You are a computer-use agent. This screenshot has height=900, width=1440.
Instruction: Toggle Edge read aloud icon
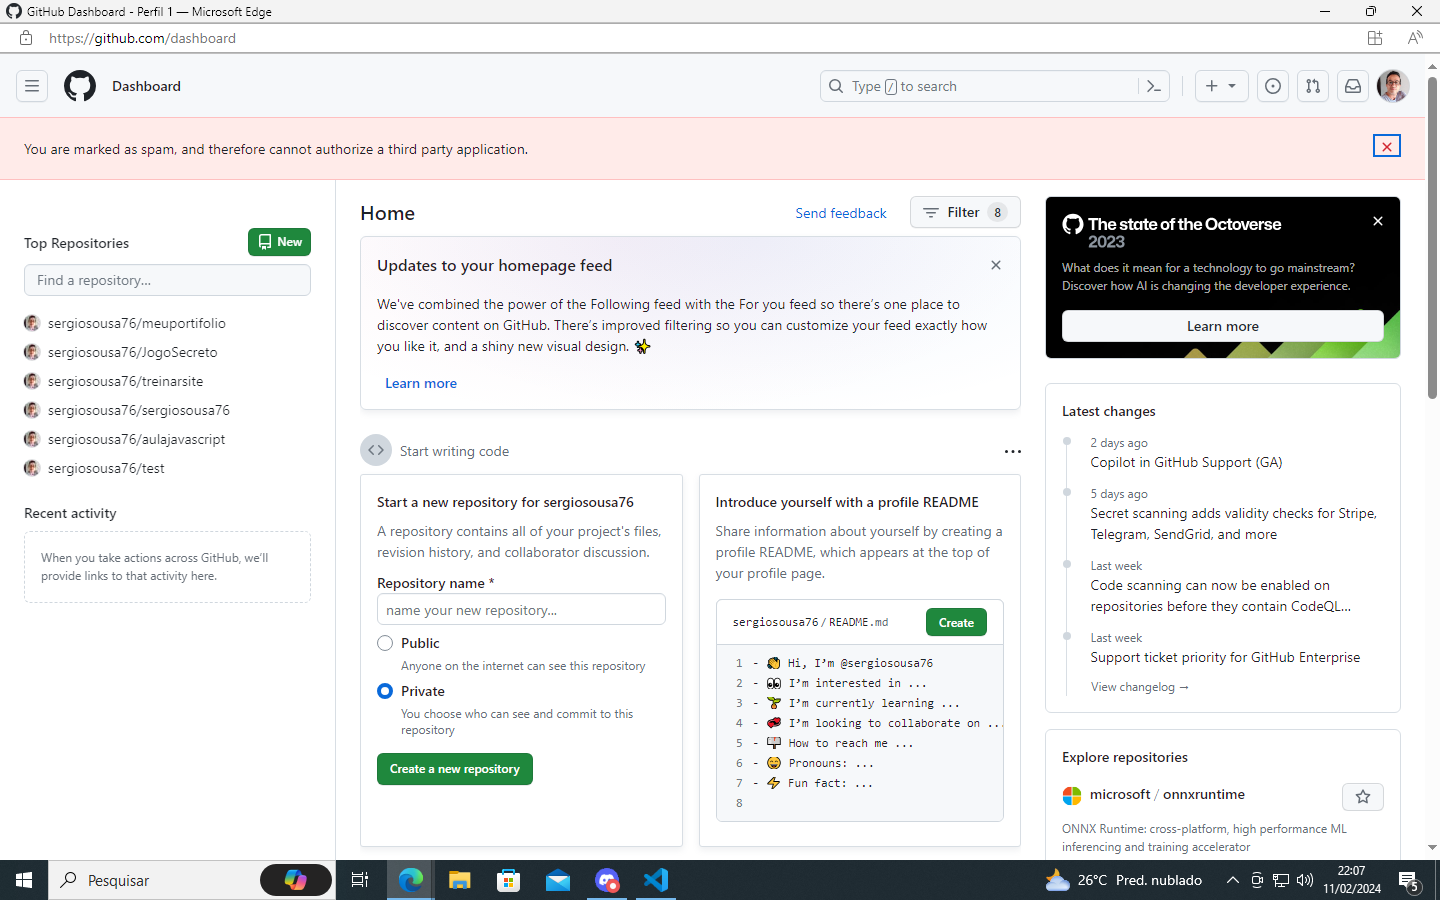click(x=1415, y=38)
